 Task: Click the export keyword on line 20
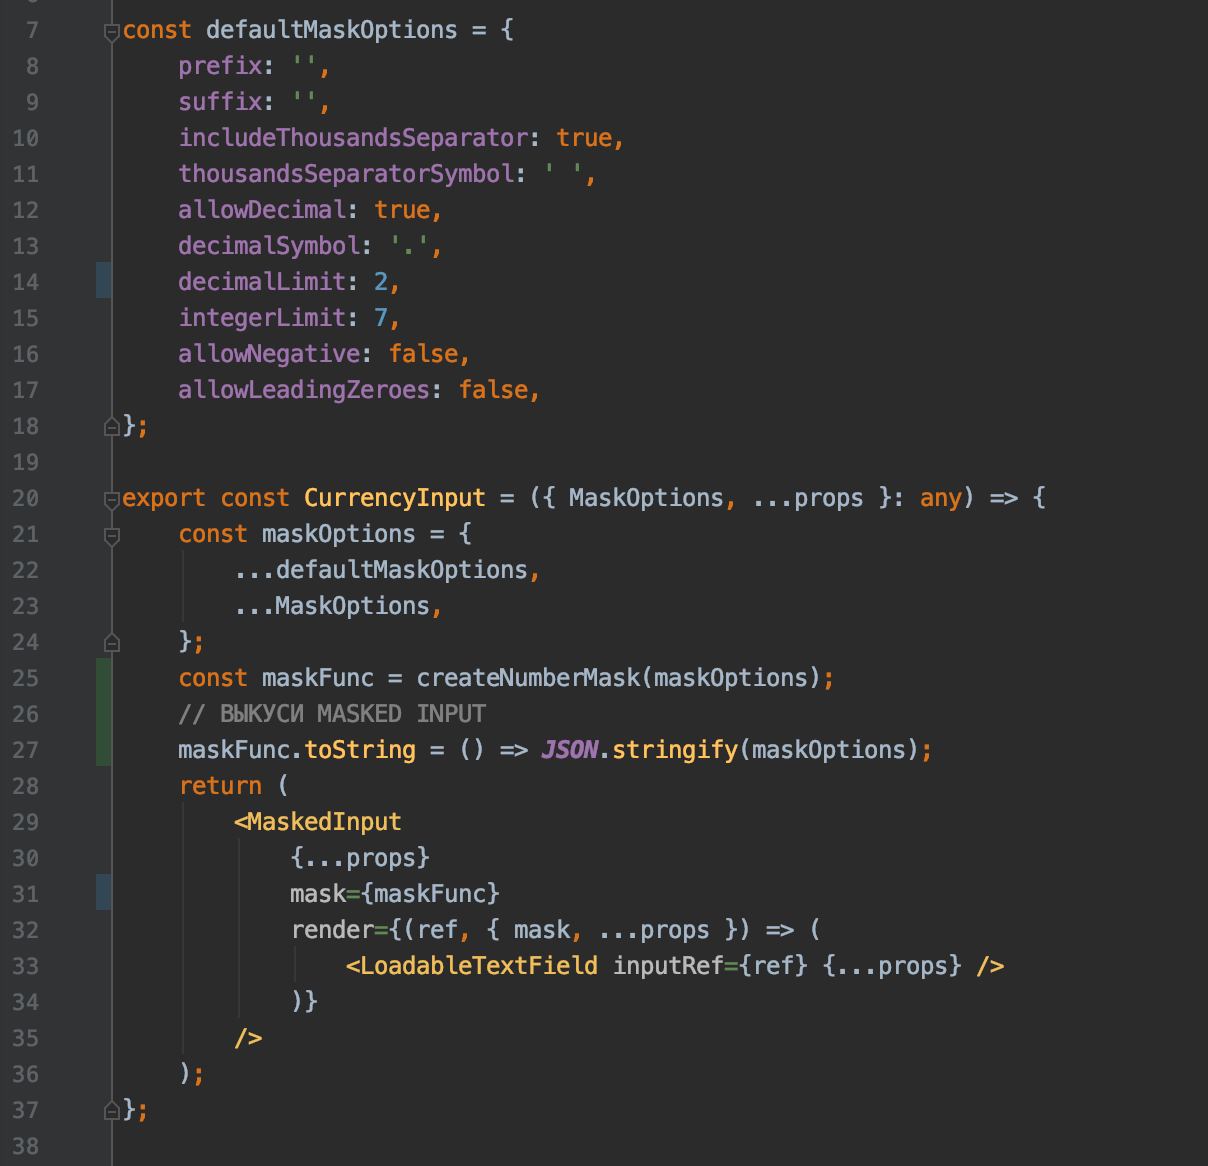tap(164, 498)
